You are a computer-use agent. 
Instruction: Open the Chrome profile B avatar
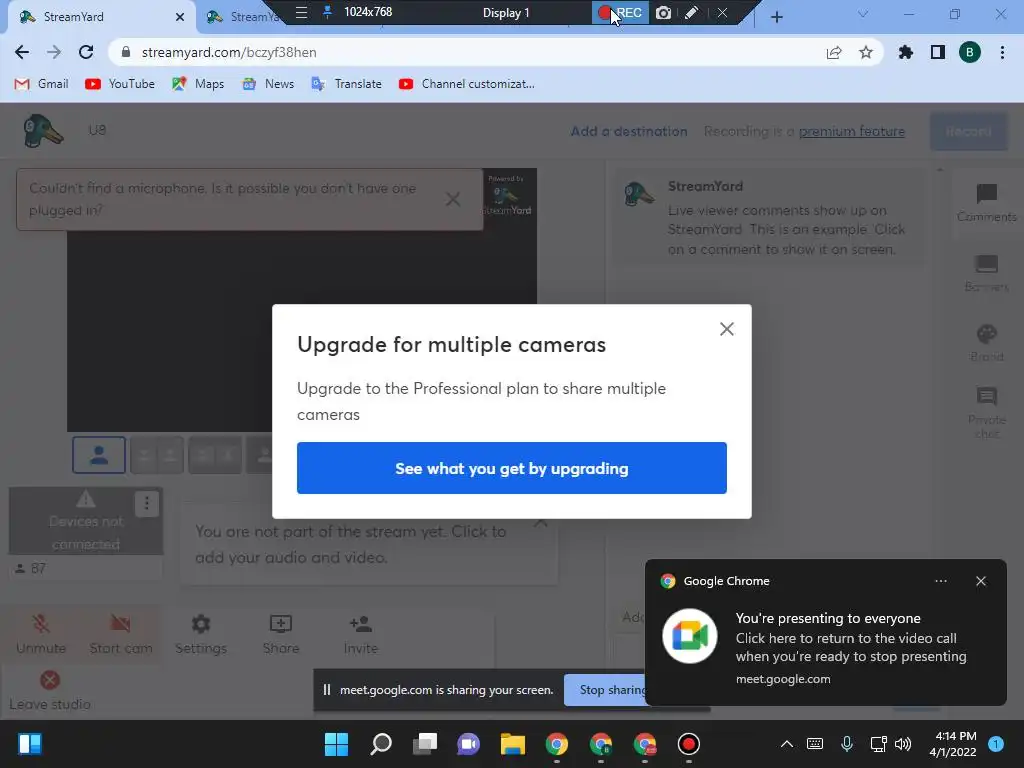(970, 52)
